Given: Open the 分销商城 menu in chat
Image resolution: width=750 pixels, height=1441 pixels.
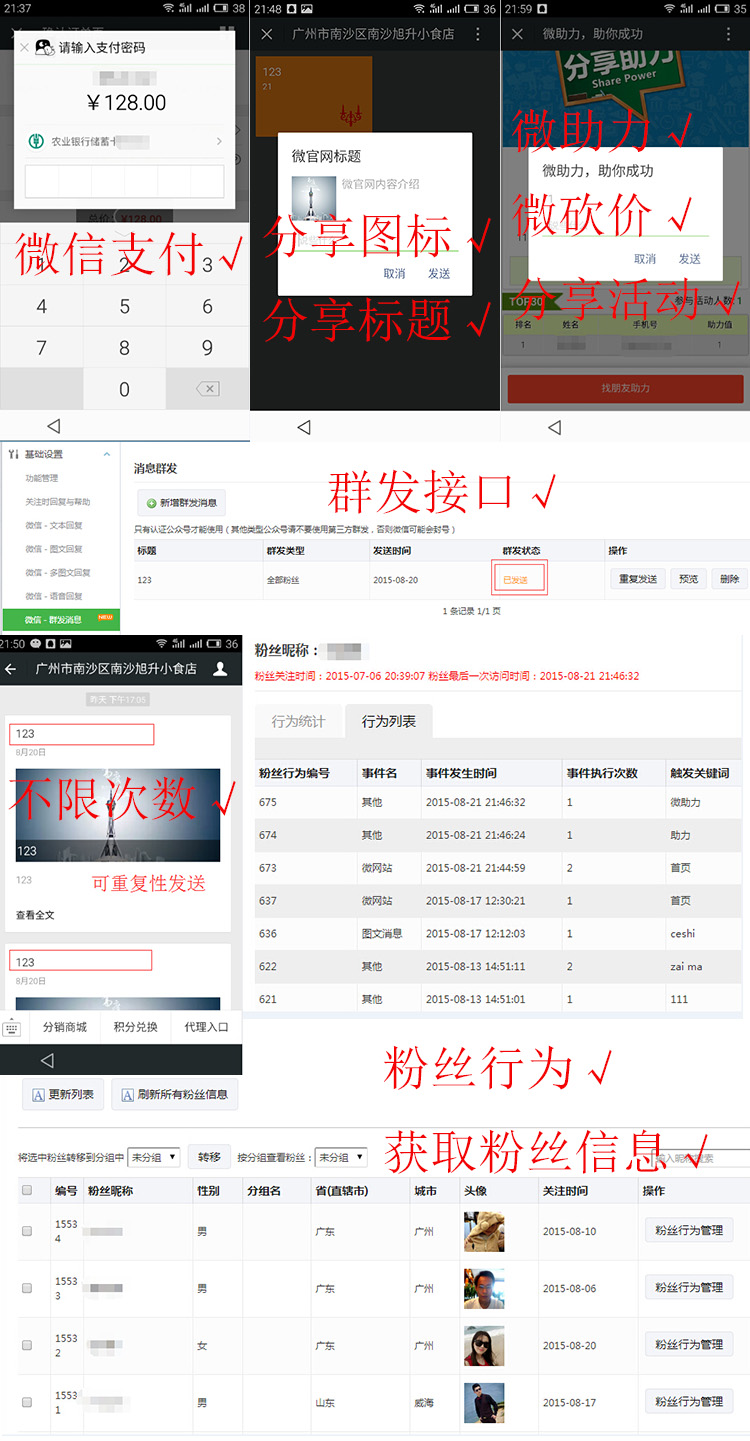Looking at the screenshot, I should click(65, 1027).
